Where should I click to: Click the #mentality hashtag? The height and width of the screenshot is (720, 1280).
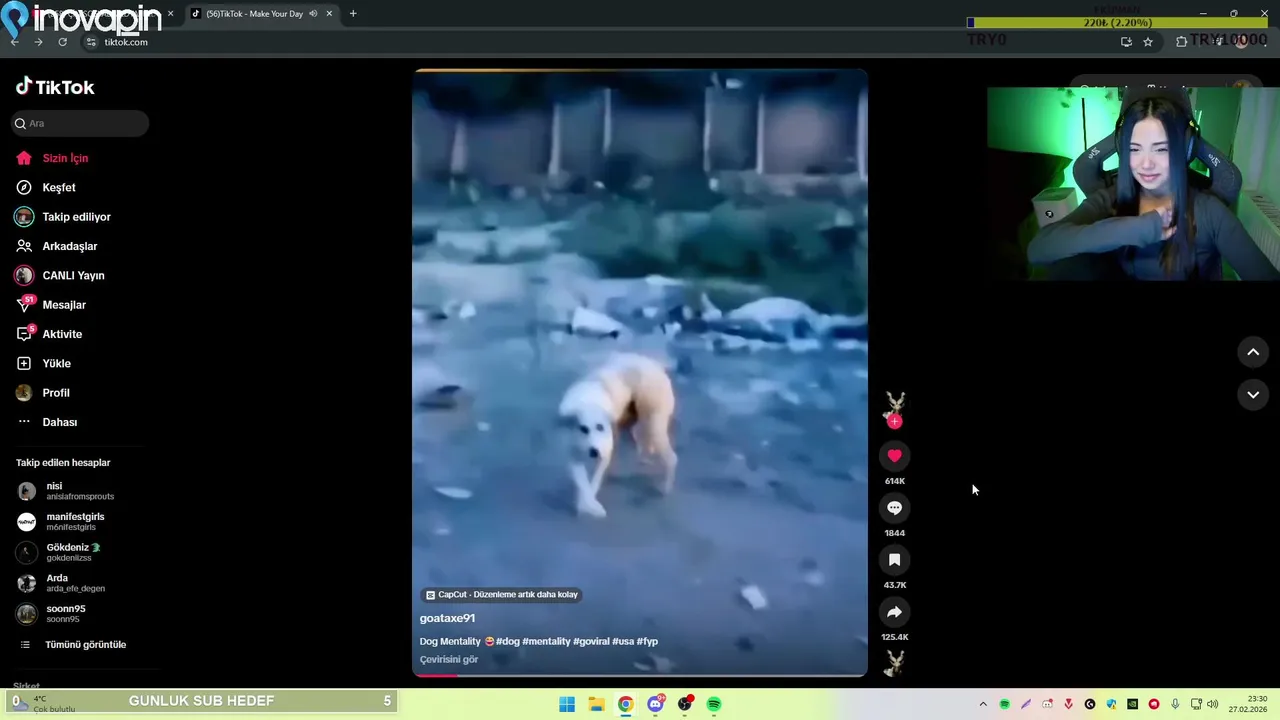(x=546, y=642)
